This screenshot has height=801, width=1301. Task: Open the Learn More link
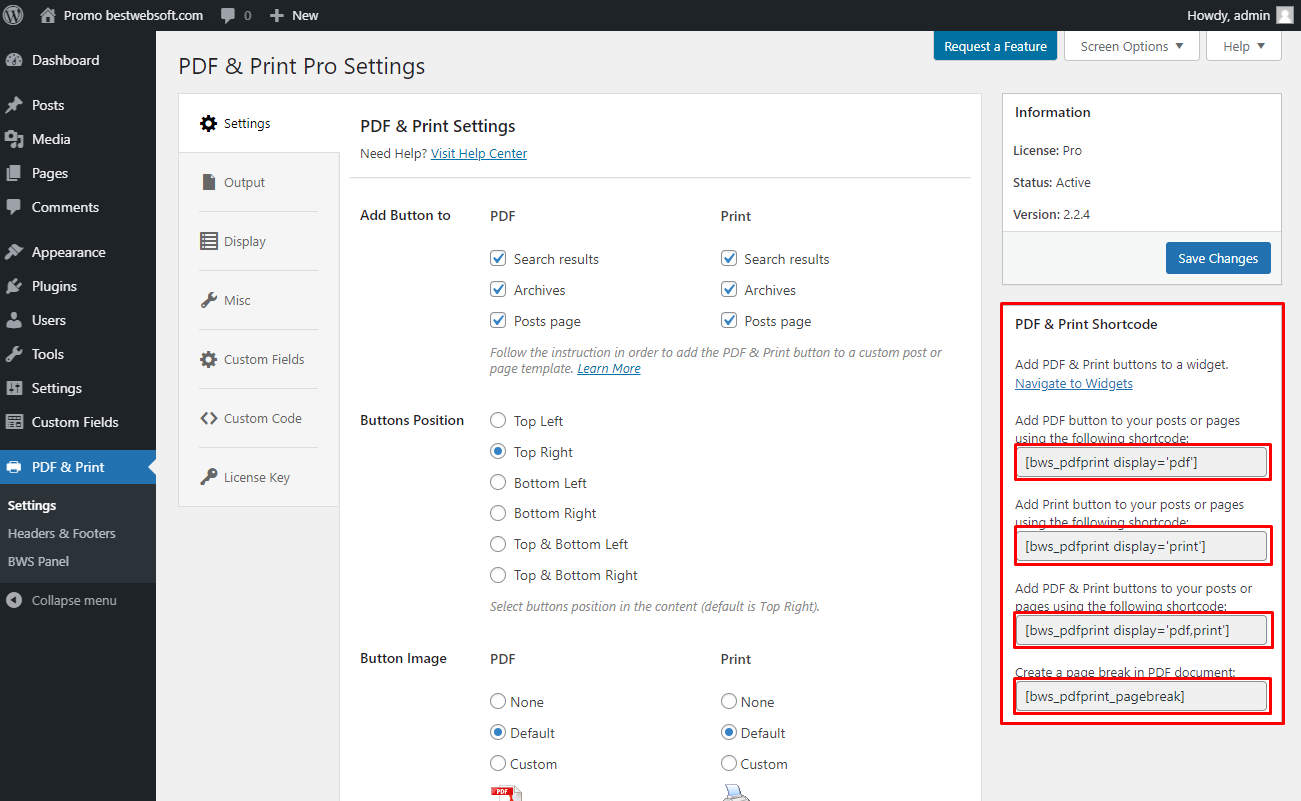609,368
